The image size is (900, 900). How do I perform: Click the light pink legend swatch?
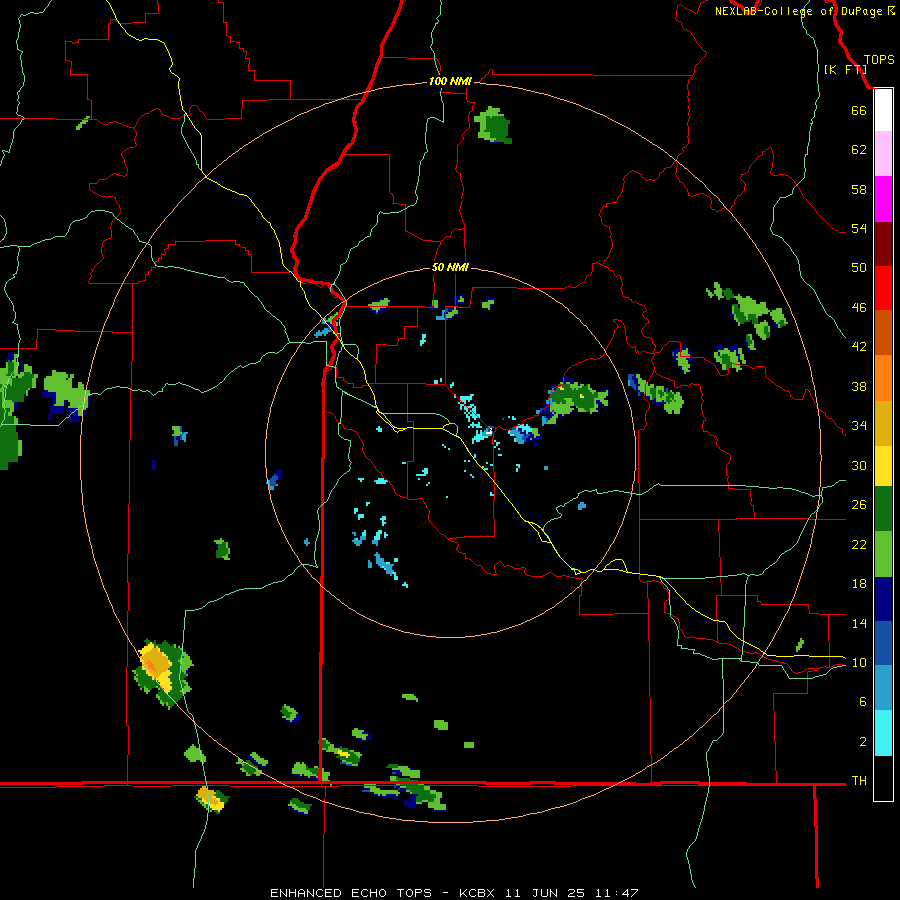883,153
